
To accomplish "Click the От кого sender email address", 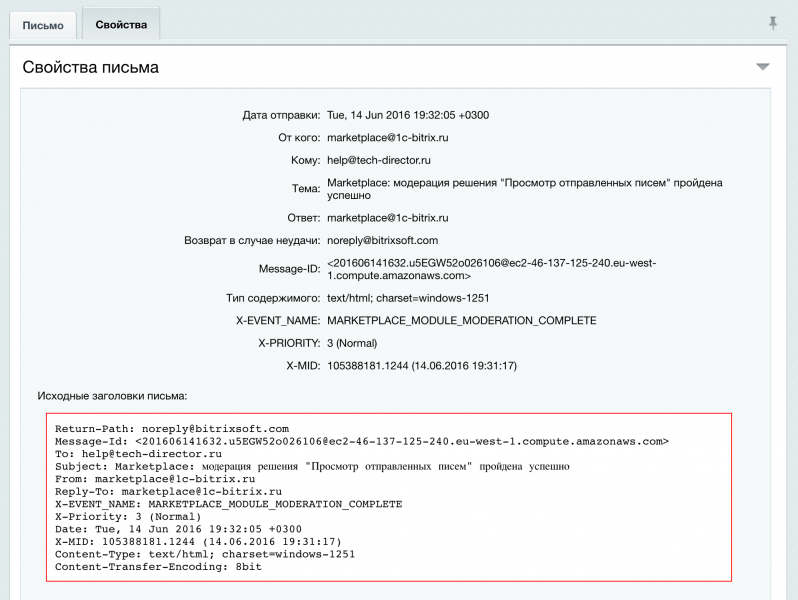I will pos(387,137).
